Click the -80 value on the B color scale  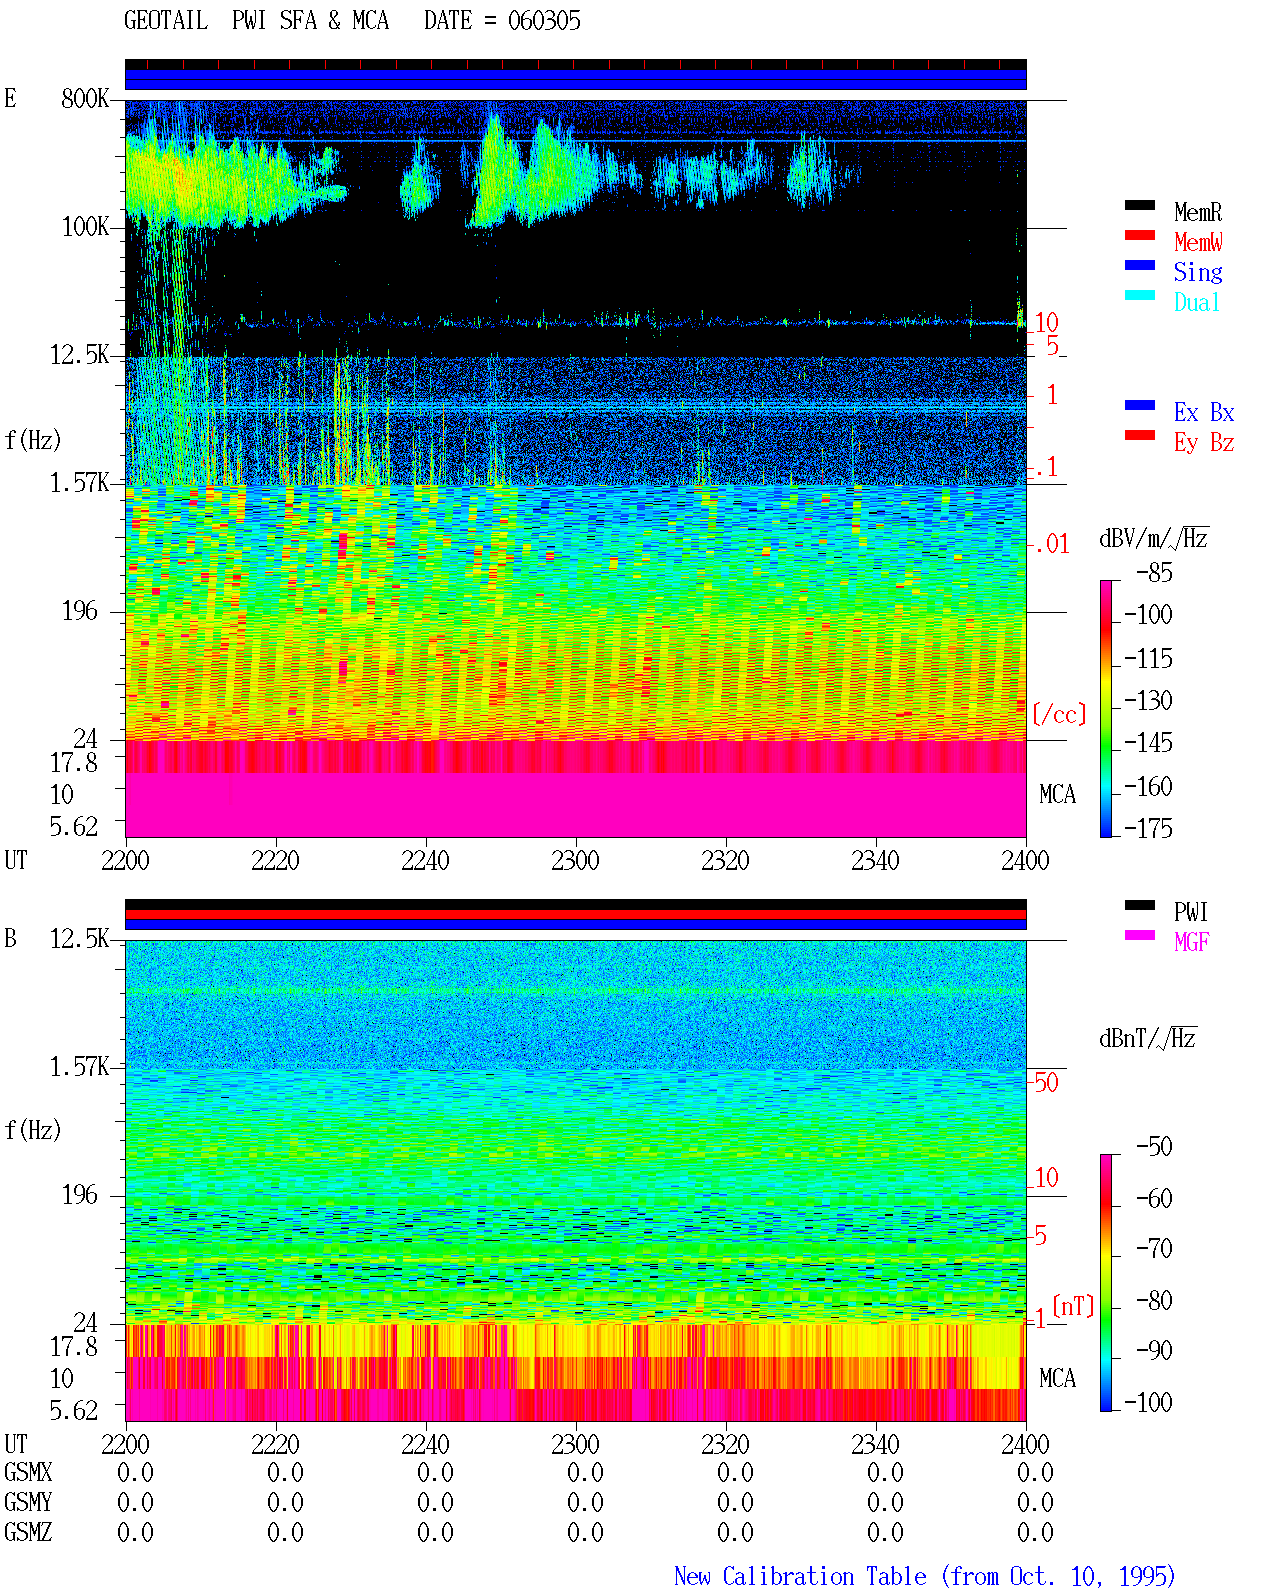(x=1154, y=1300)
